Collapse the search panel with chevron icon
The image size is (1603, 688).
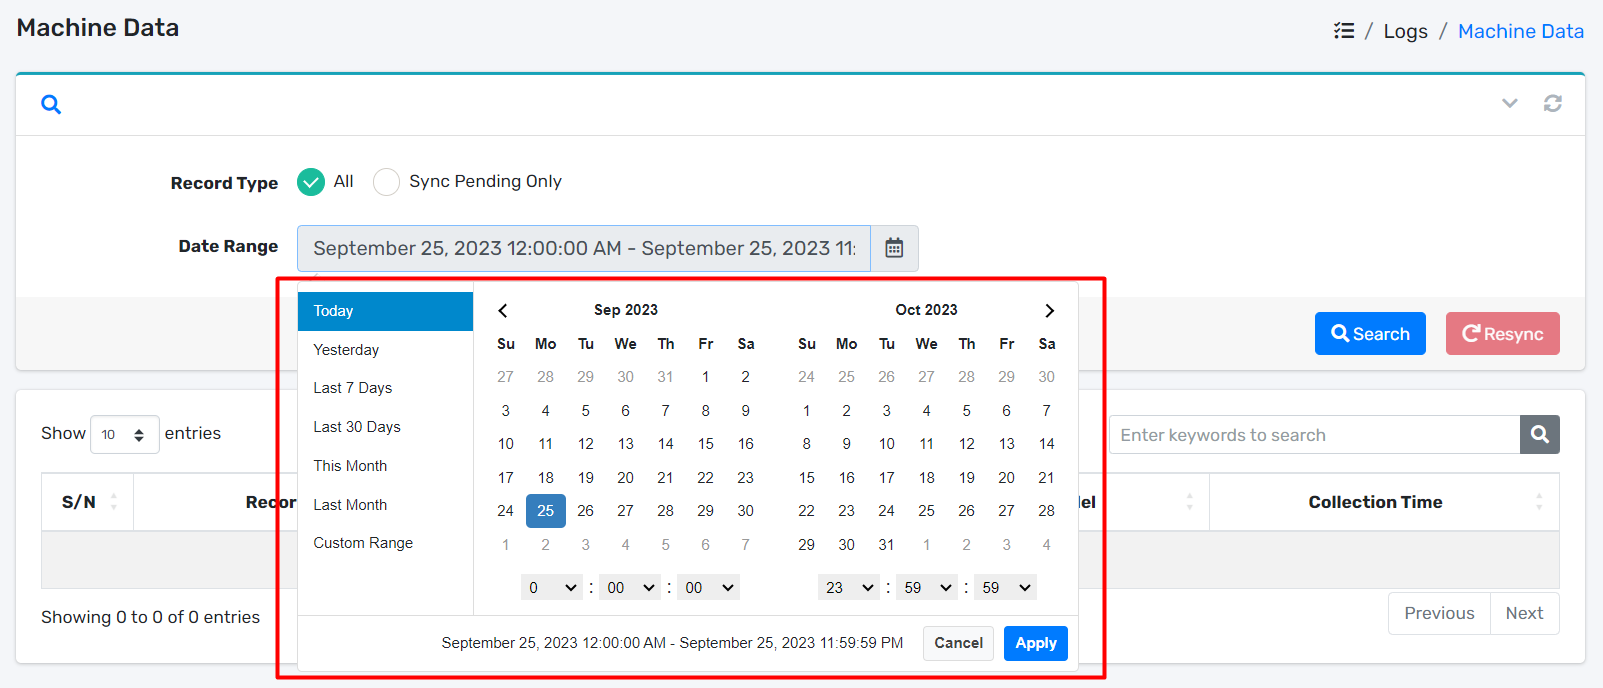1509,103
